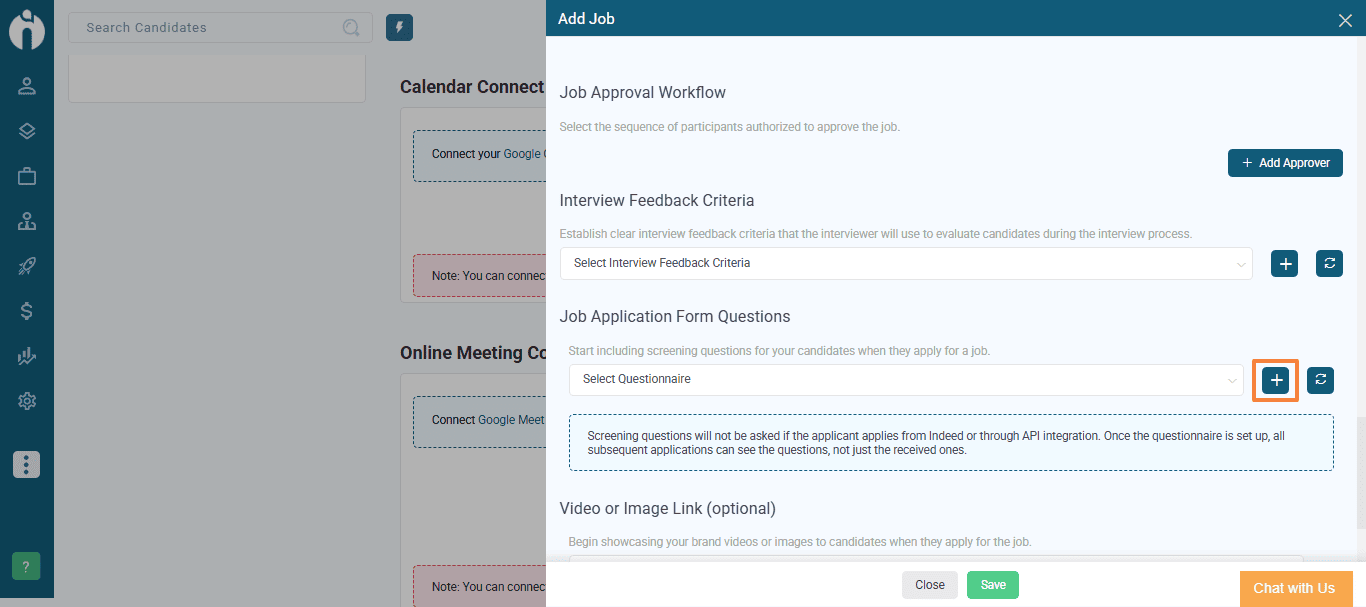Refresh the interview feedback criteria list
The height and width of the screenshot is (607, 1366).
(1329, 264)
